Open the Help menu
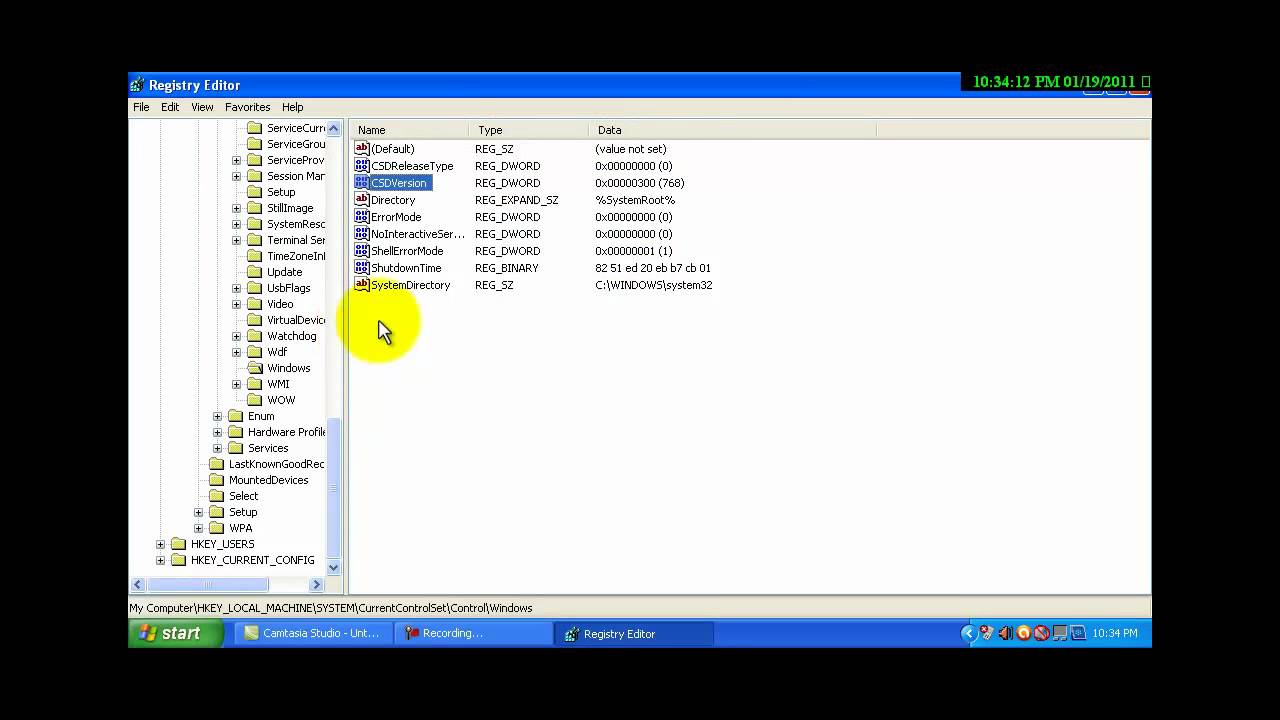The image size is (1280, 720). (292, 107)
